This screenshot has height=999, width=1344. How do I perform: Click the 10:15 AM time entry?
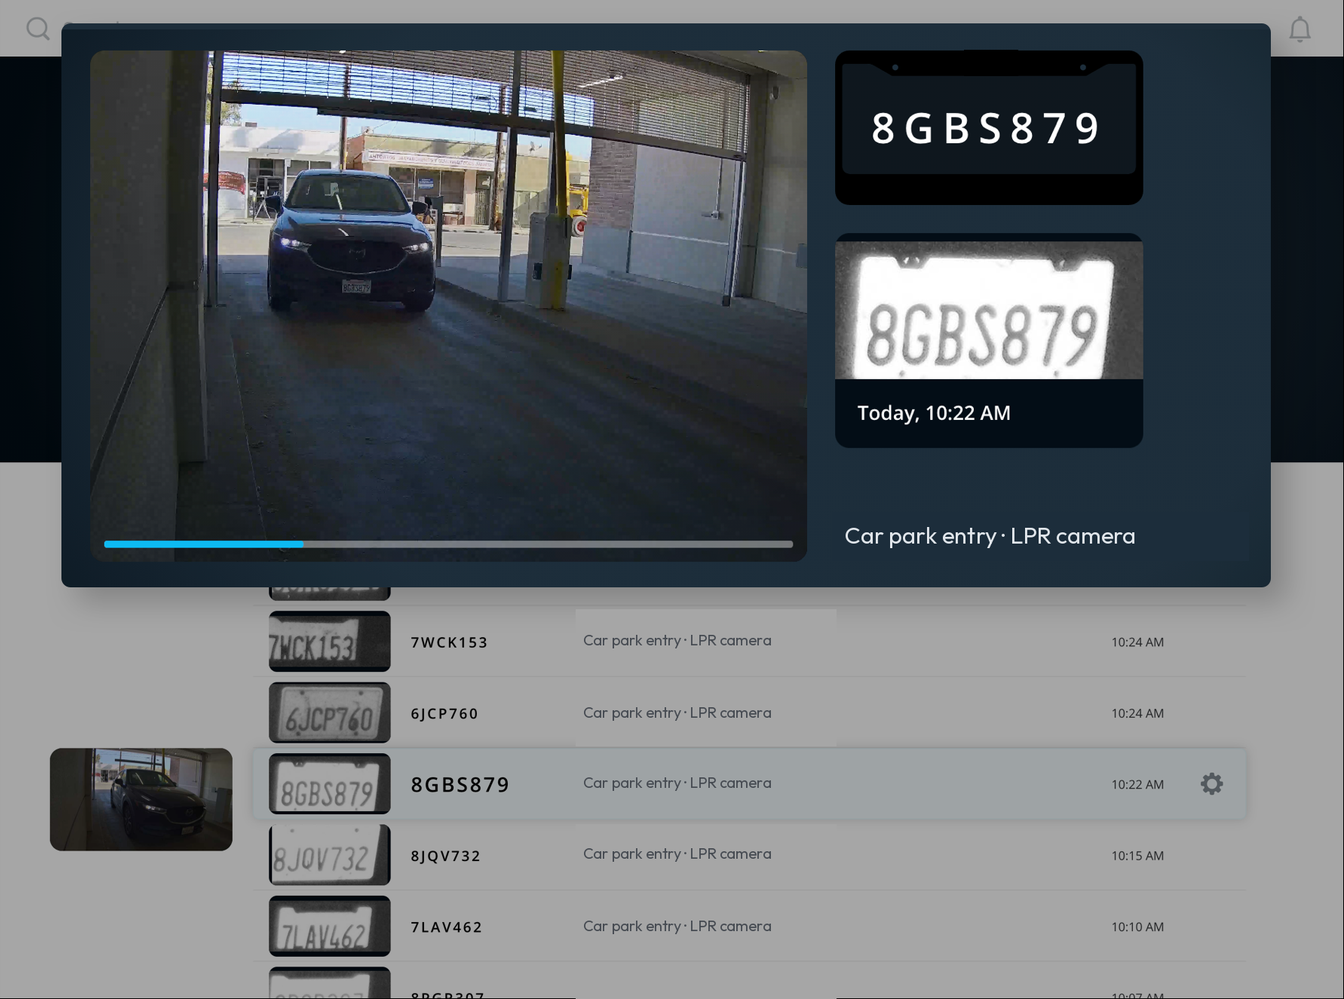1137,855
